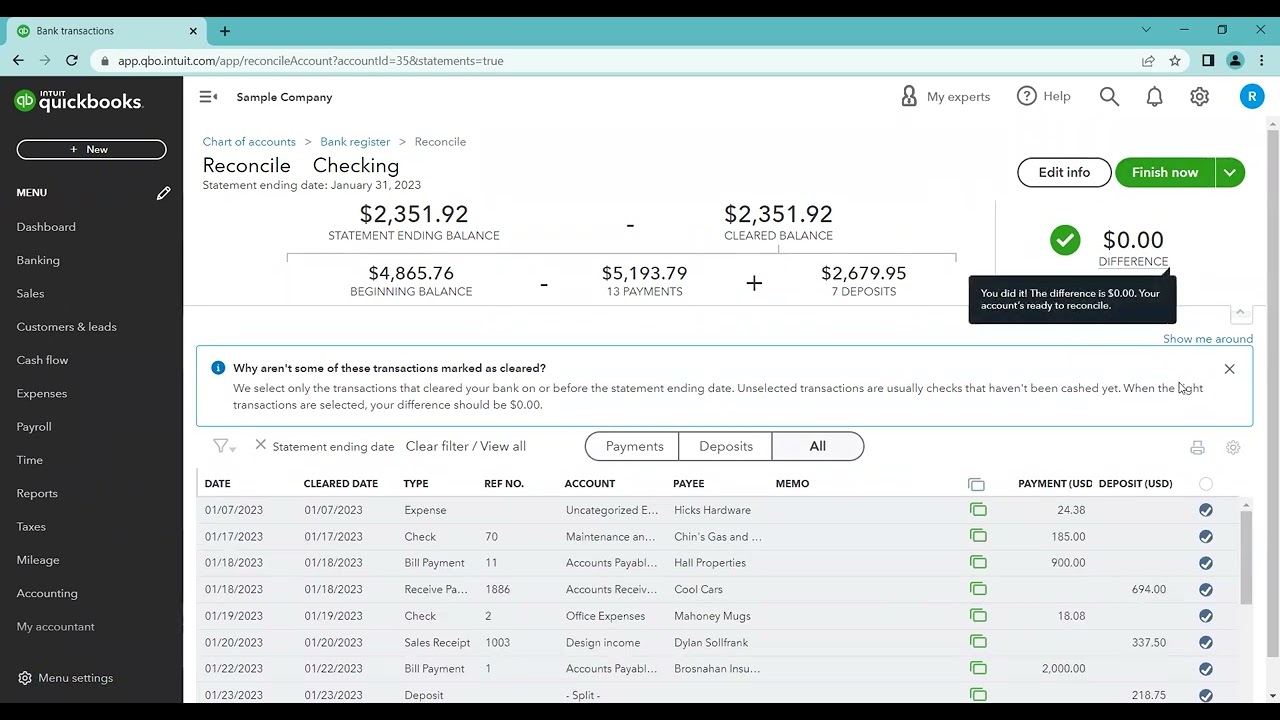Click the info icon in the cleared banner
This screenshot has height=720, width=1280.
tap(218, 368)
